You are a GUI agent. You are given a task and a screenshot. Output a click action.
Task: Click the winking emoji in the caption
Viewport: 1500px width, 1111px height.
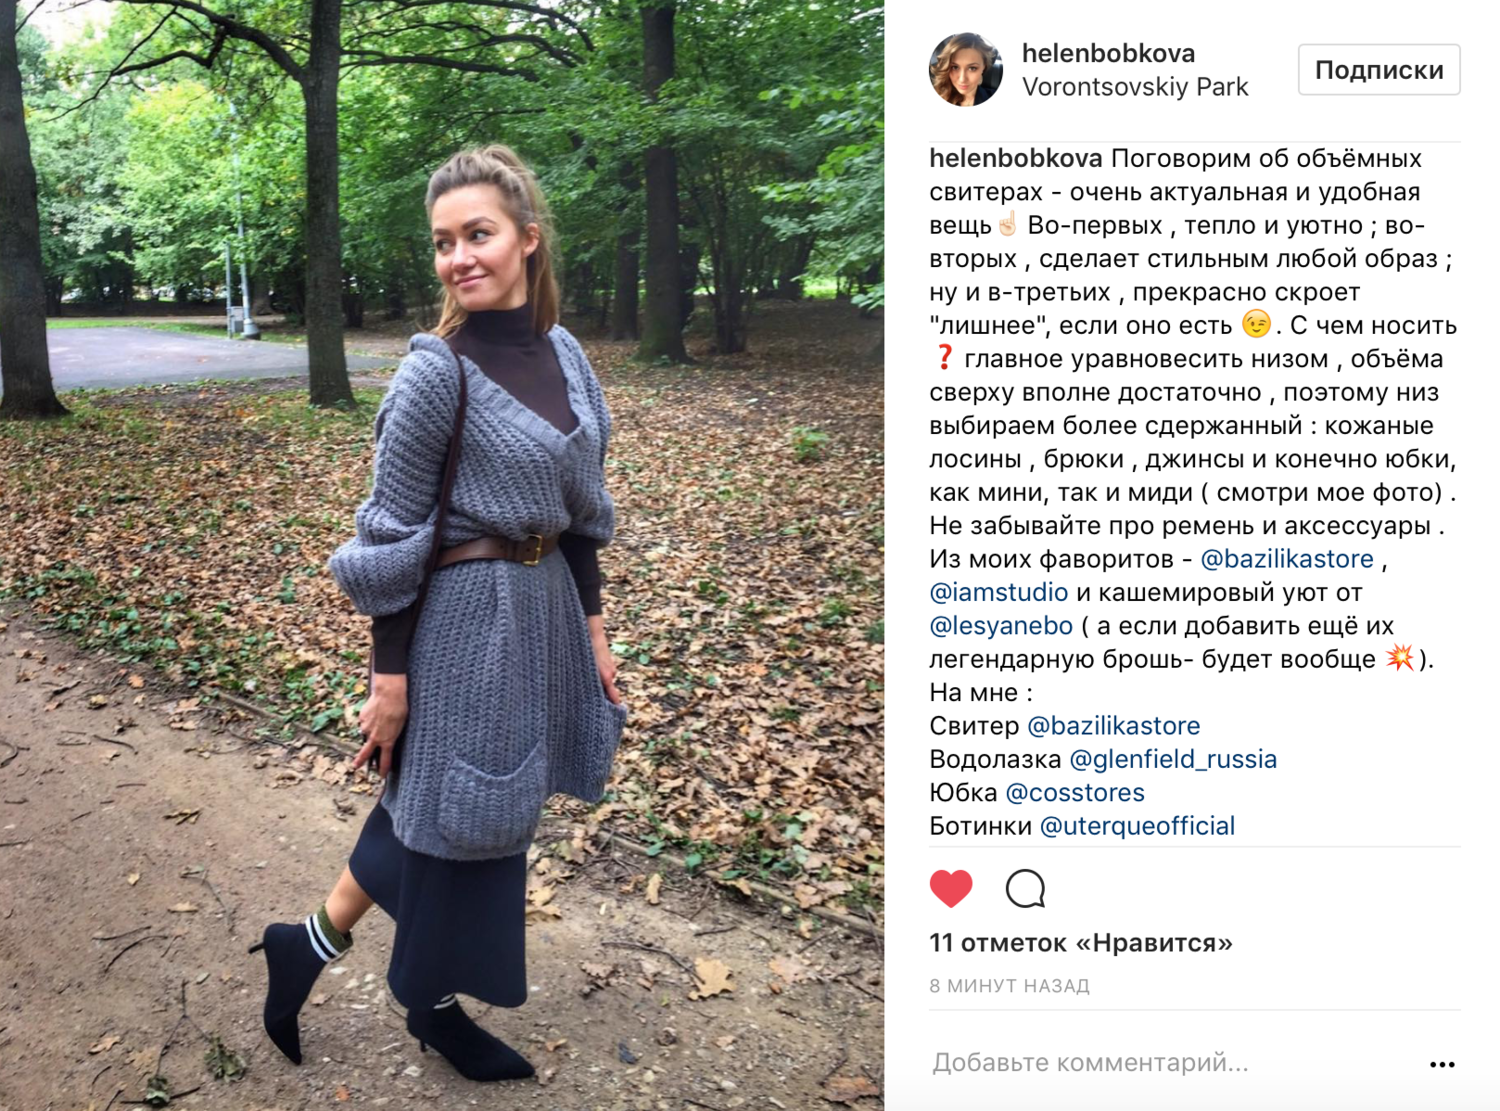pyautogui.click(x=1256, y=324)
